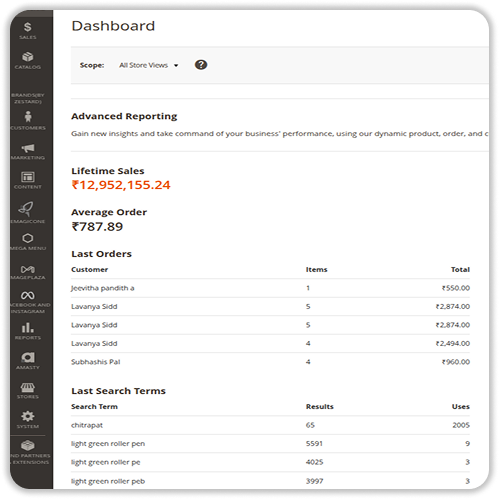Click the Last Orders heading

click(102, 254)
